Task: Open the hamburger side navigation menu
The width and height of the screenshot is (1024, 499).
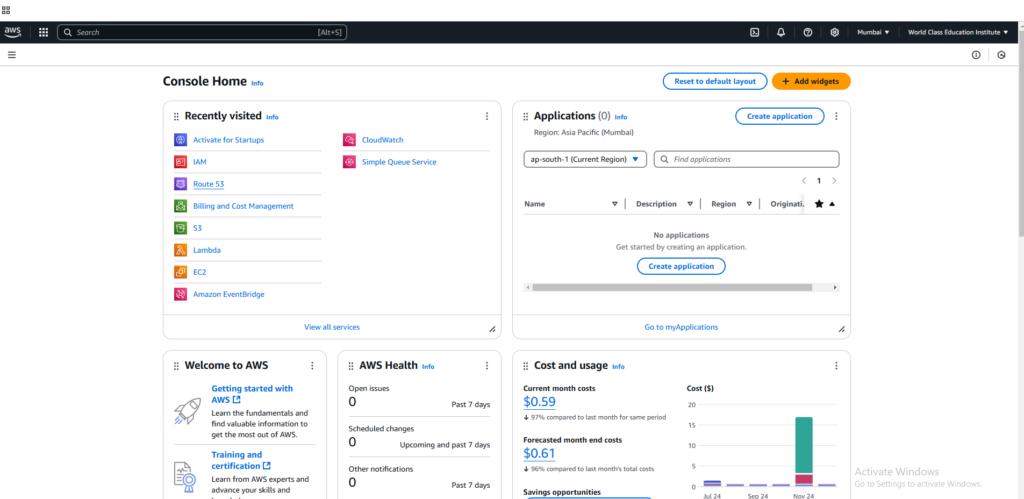Action: [x=12, y=55]
